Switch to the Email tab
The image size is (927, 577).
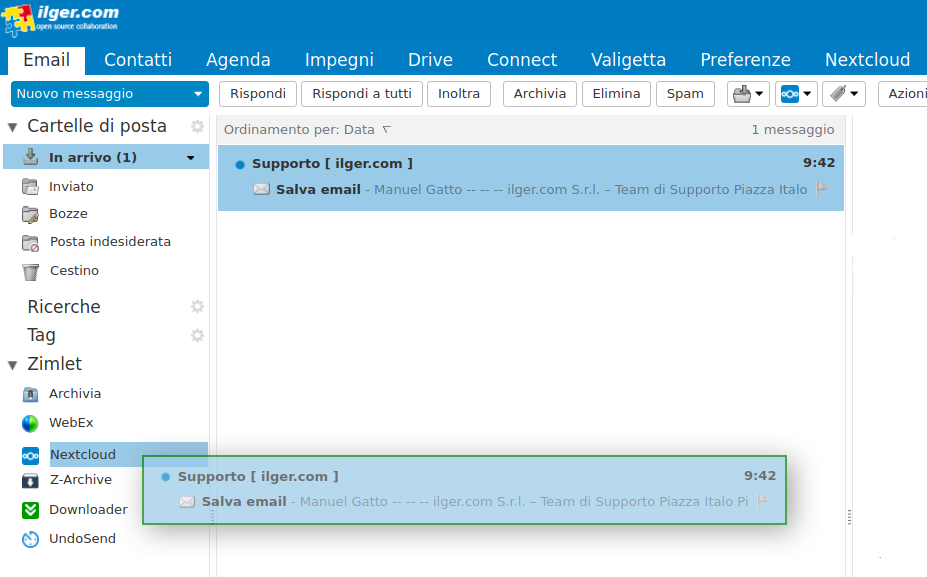pos(46,60)
